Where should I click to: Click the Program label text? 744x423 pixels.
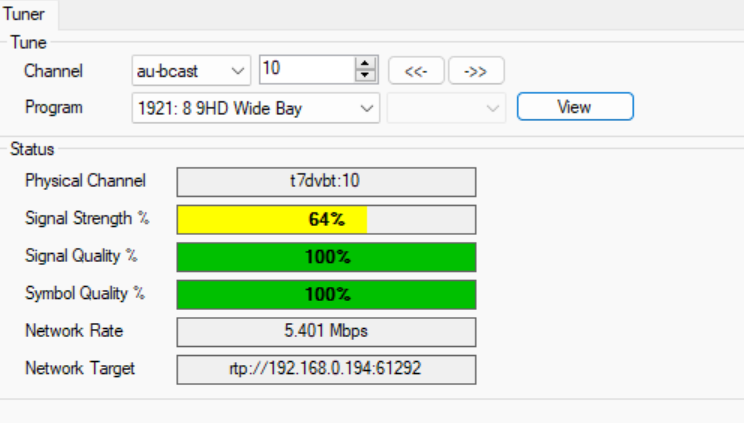[54, 108]
